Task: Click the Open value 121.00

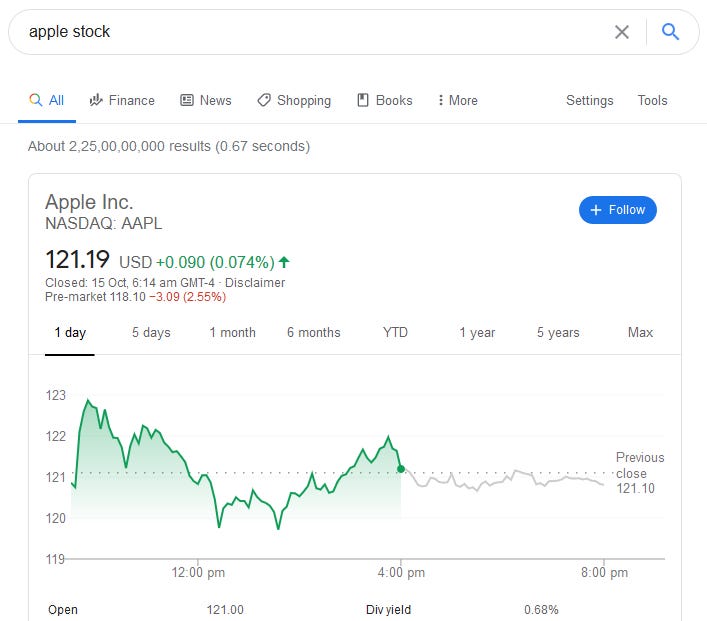Action: 225,610
